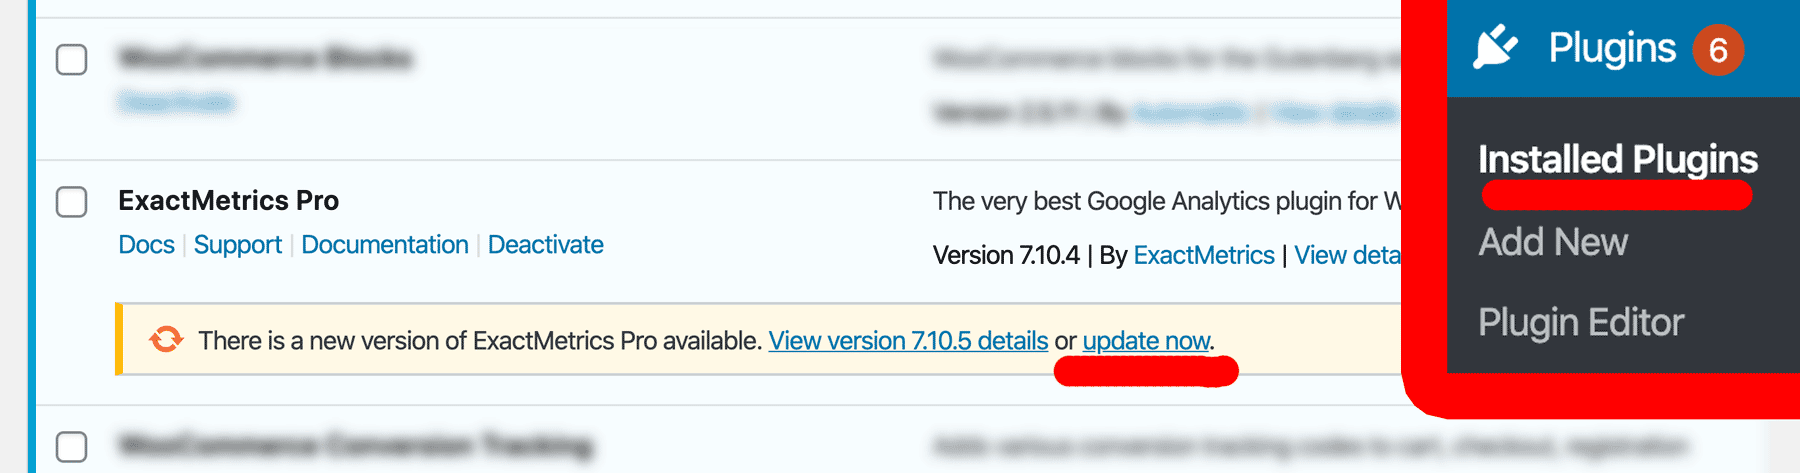Screen dimensions: 1800x473
Task: Open View details for ExactMetrics Pro
Action: coord(1347,256)
